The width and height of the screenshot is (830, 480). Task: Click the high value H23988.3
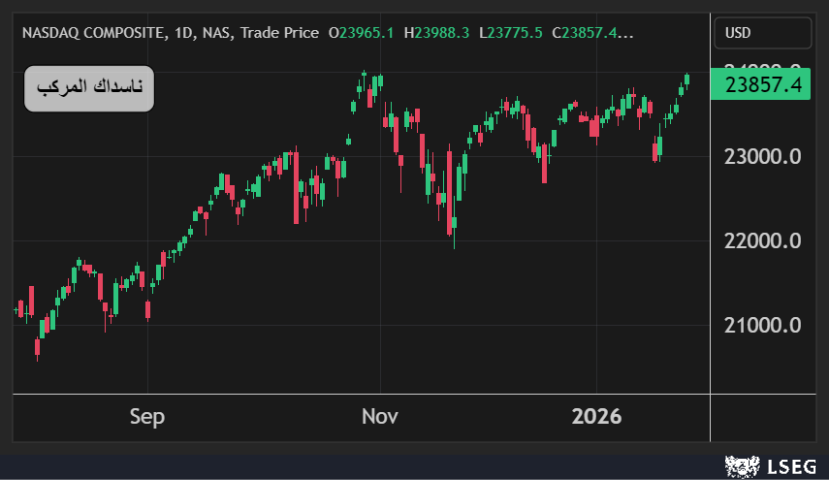[437, 33]
